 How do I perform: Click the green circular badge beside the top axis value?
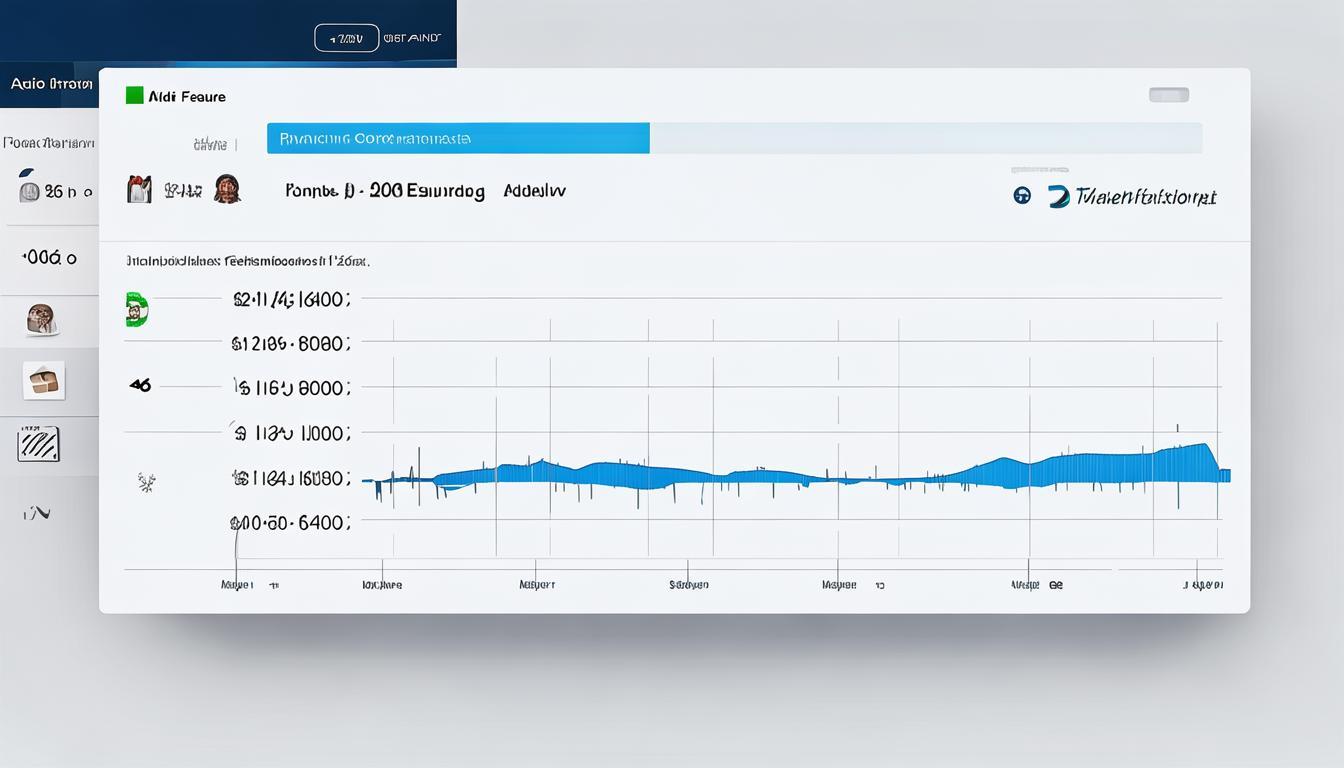tap(137, 309)
